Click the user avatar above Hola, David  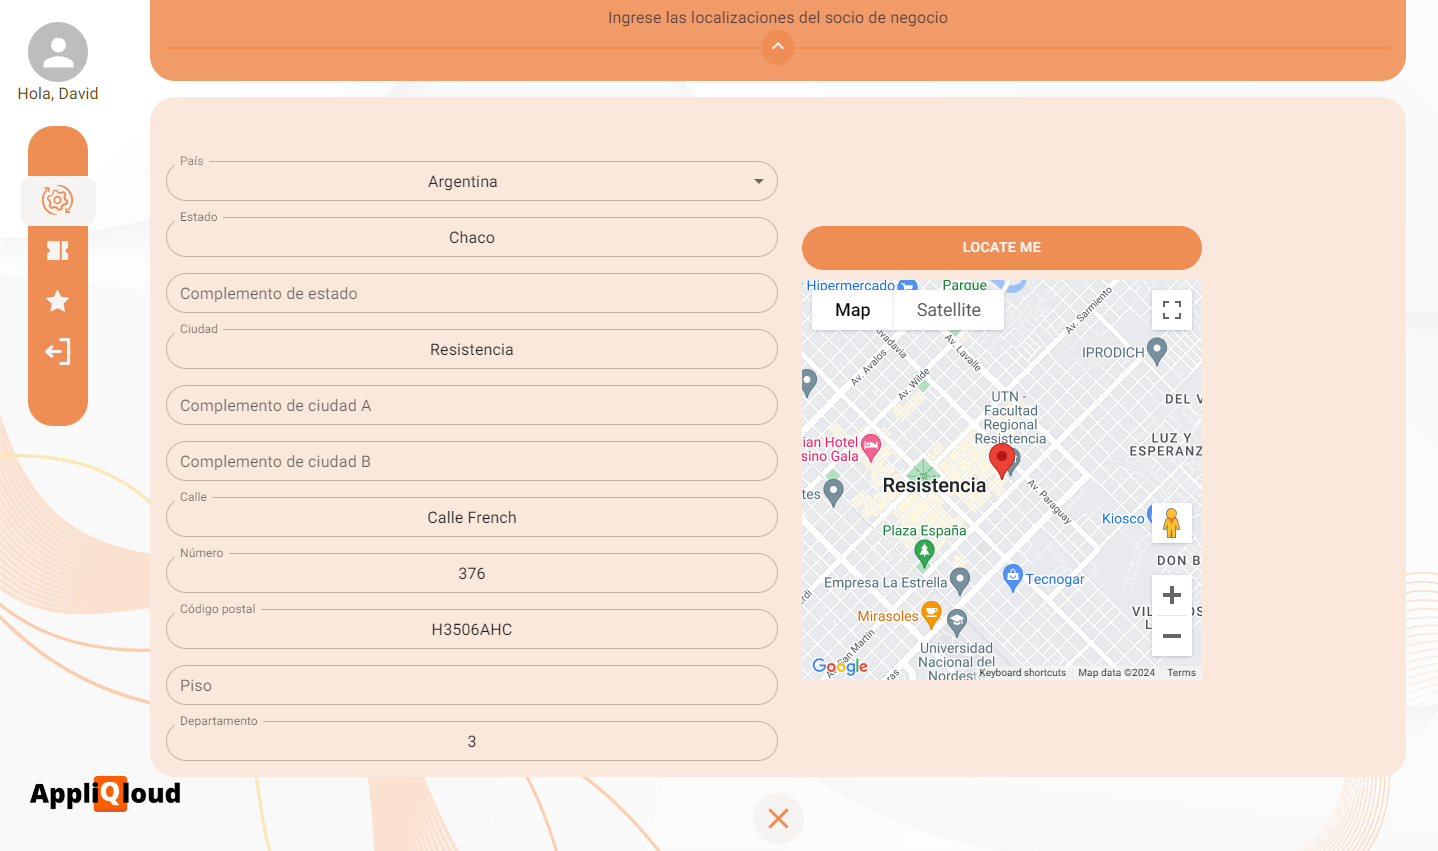click(57, 51)
